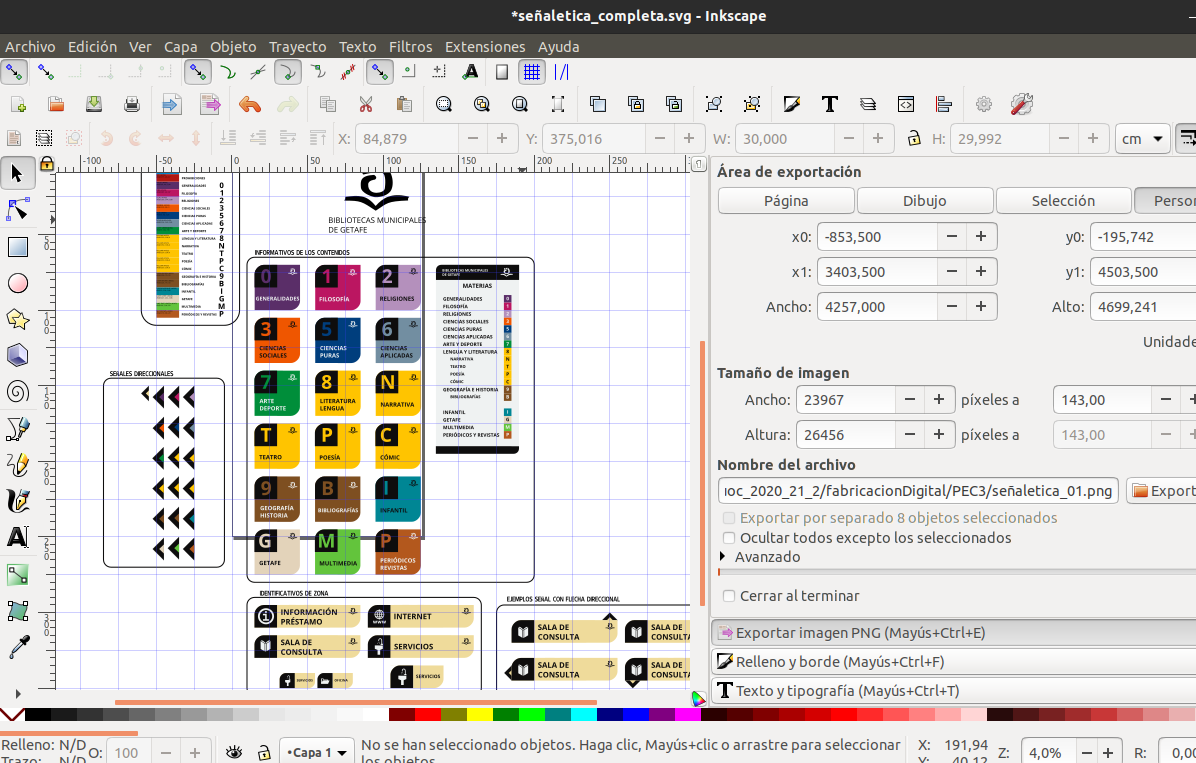Open the Trayecto menu
The height and width of the screenshot is (763, 1196).
[297, 47]
